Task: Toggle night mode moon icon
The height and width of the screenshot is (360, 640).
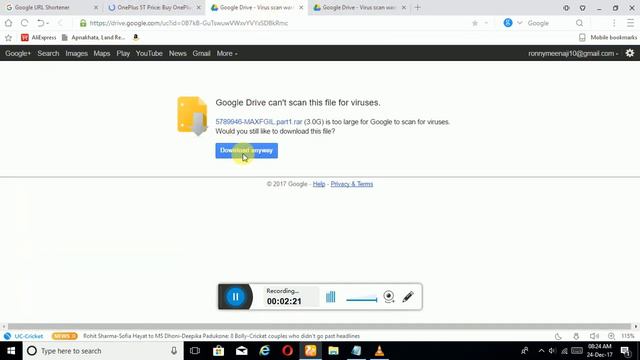Action: point(558,336)
